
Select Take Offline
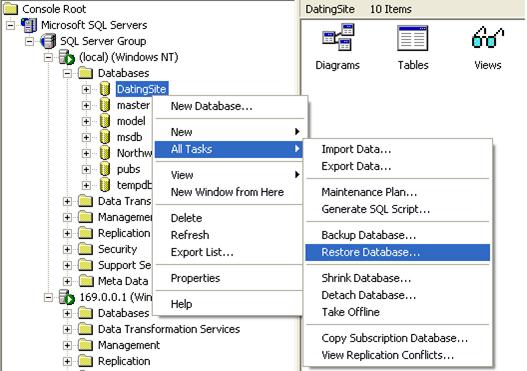pyautogui.click(x=398, y=312)
